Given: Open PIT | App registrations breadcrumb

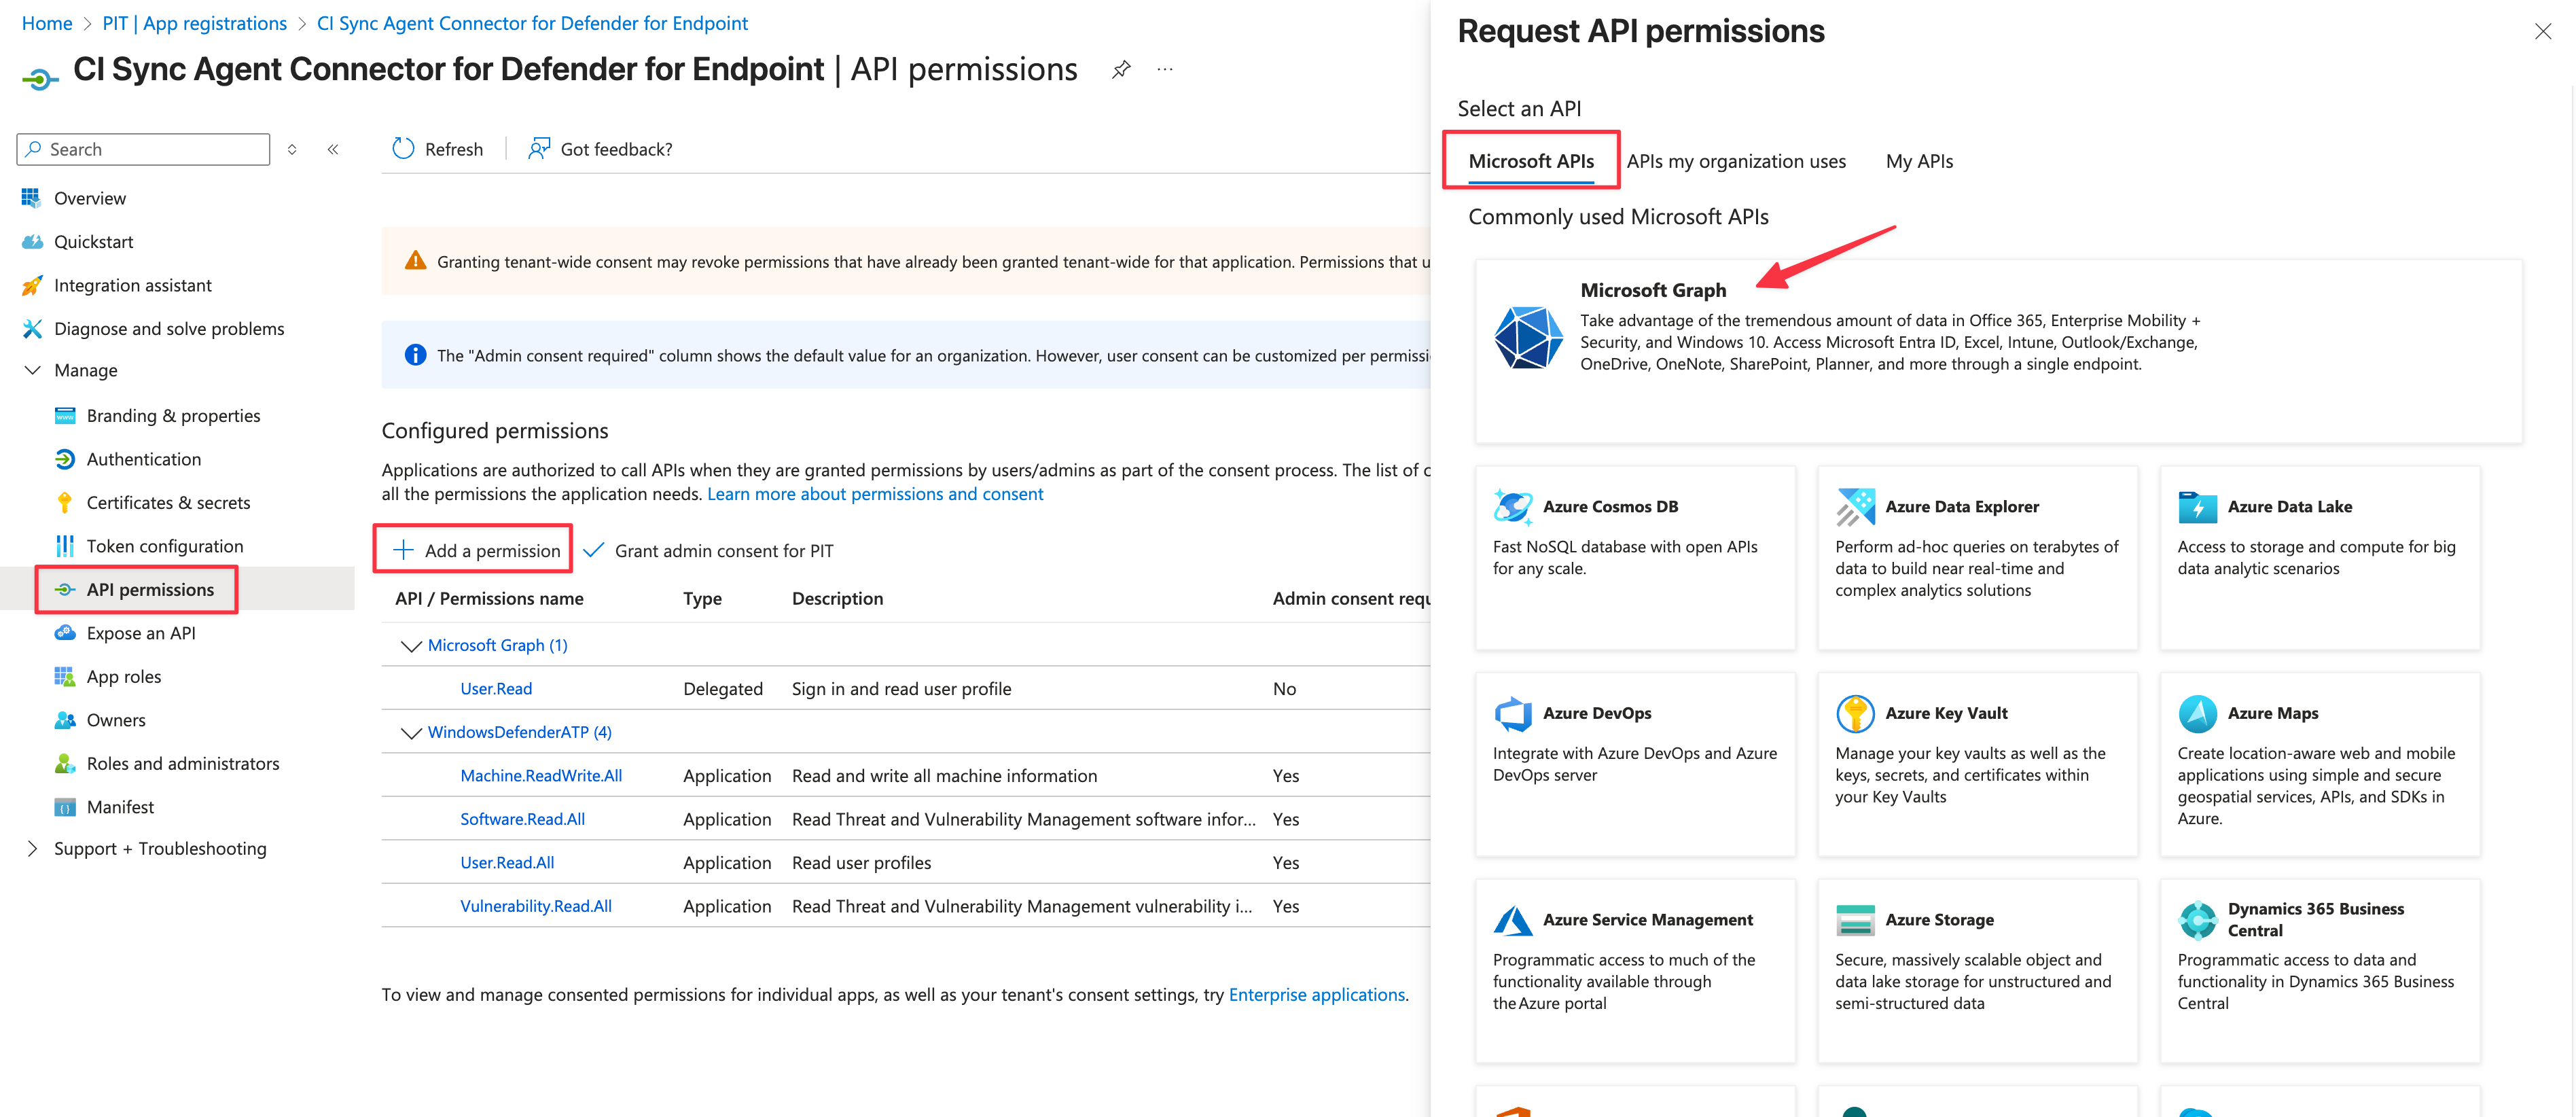Looking at the screenshot, I should [194, 23].
